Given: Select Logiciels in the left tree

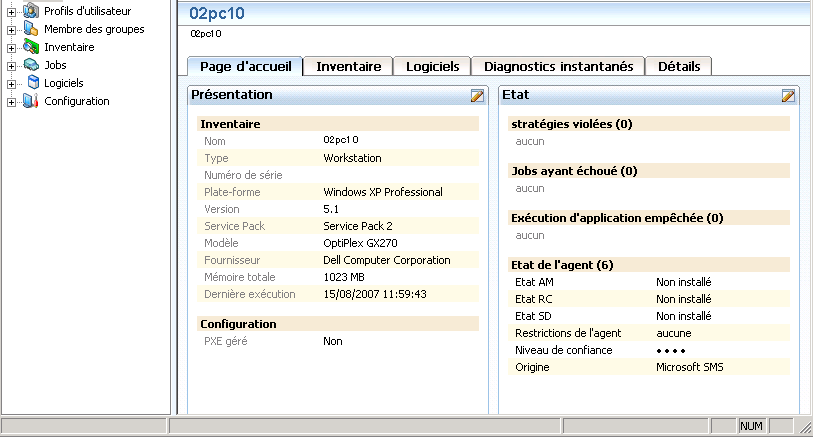Looking at the screenshot, I should coord(64,83).
